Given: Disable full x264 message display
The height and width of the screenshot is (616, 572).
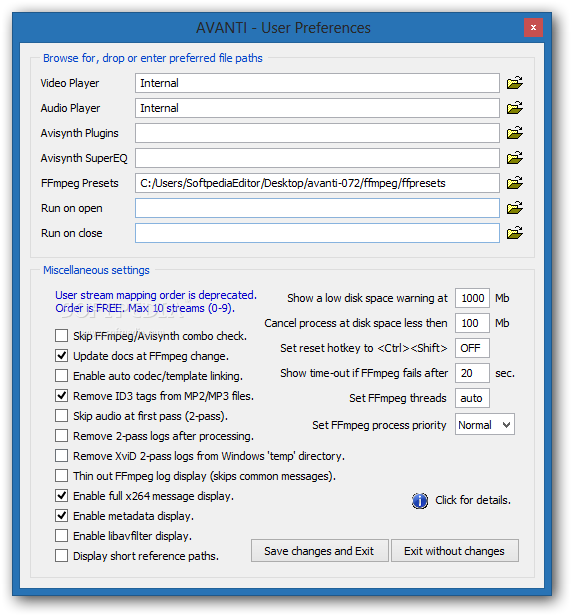Looking at the screenshot, I should [61, 496].
